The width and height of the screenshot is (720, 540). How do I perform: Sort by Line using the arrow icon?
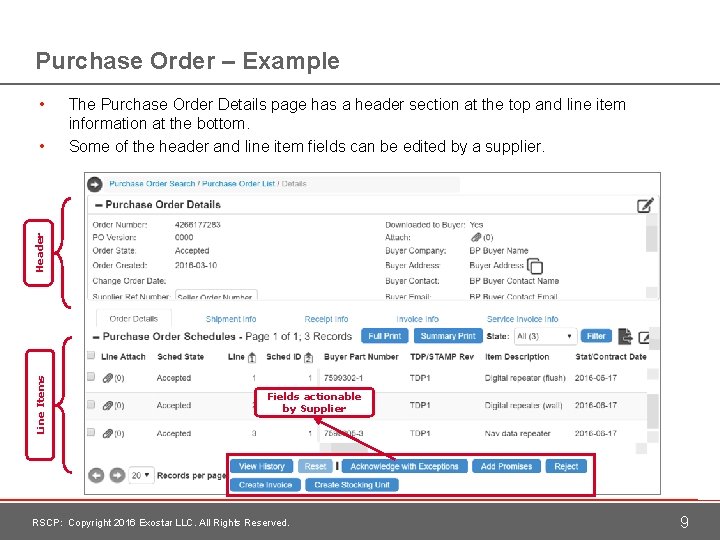click(x=252, y=357)
